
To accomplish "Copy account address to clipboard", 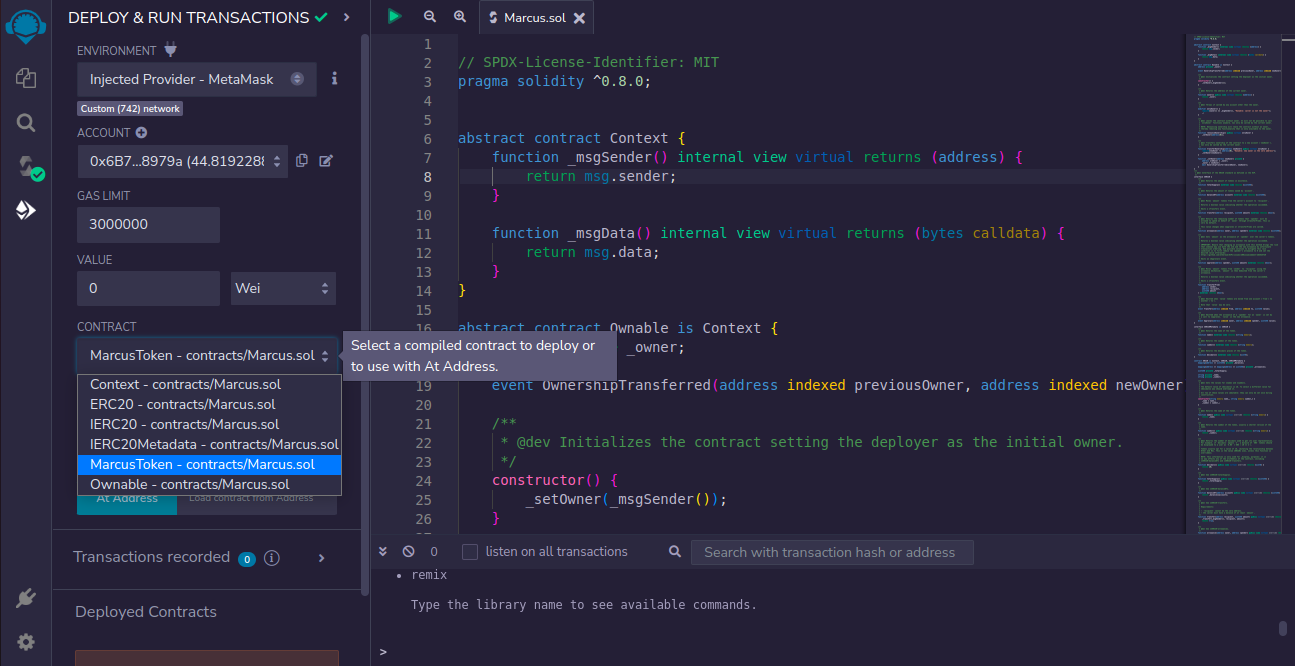I will pyautogui.click(x=302, y=161).
